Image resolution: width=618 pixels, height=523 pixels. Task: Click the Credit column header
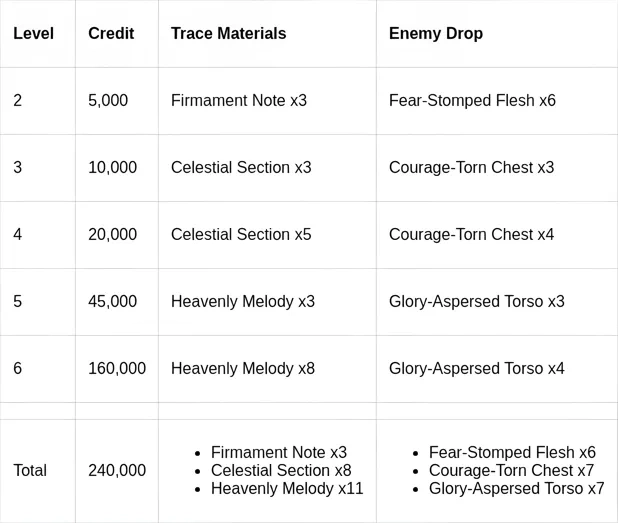[x=111, y=34]
